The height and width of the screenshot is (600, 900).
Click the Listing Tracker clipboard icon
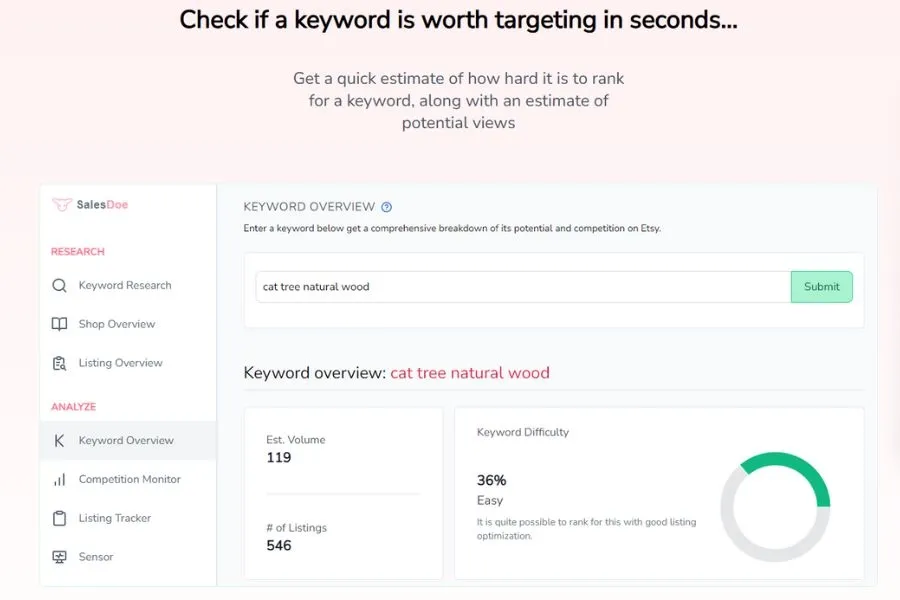59,518
